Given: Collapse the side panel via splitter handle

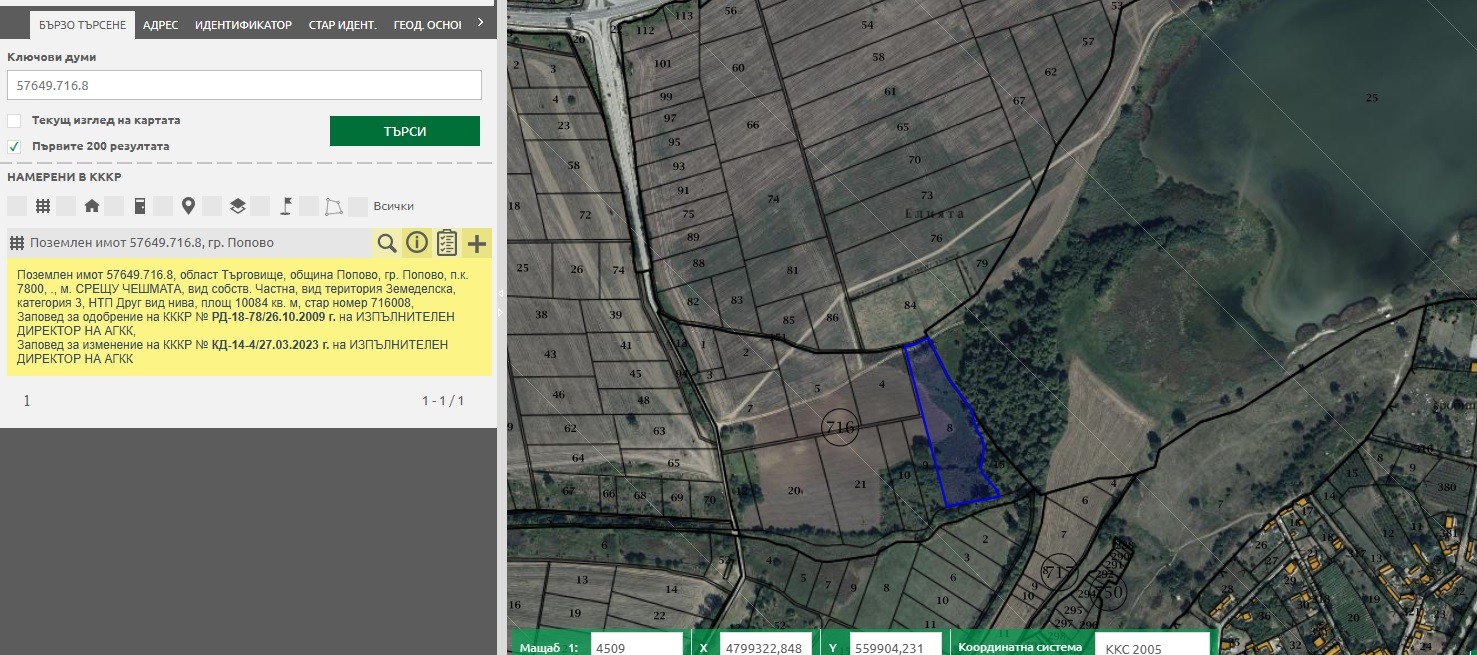Looking at the screenshot, I should pyautogui.click(x=502, y=292).
